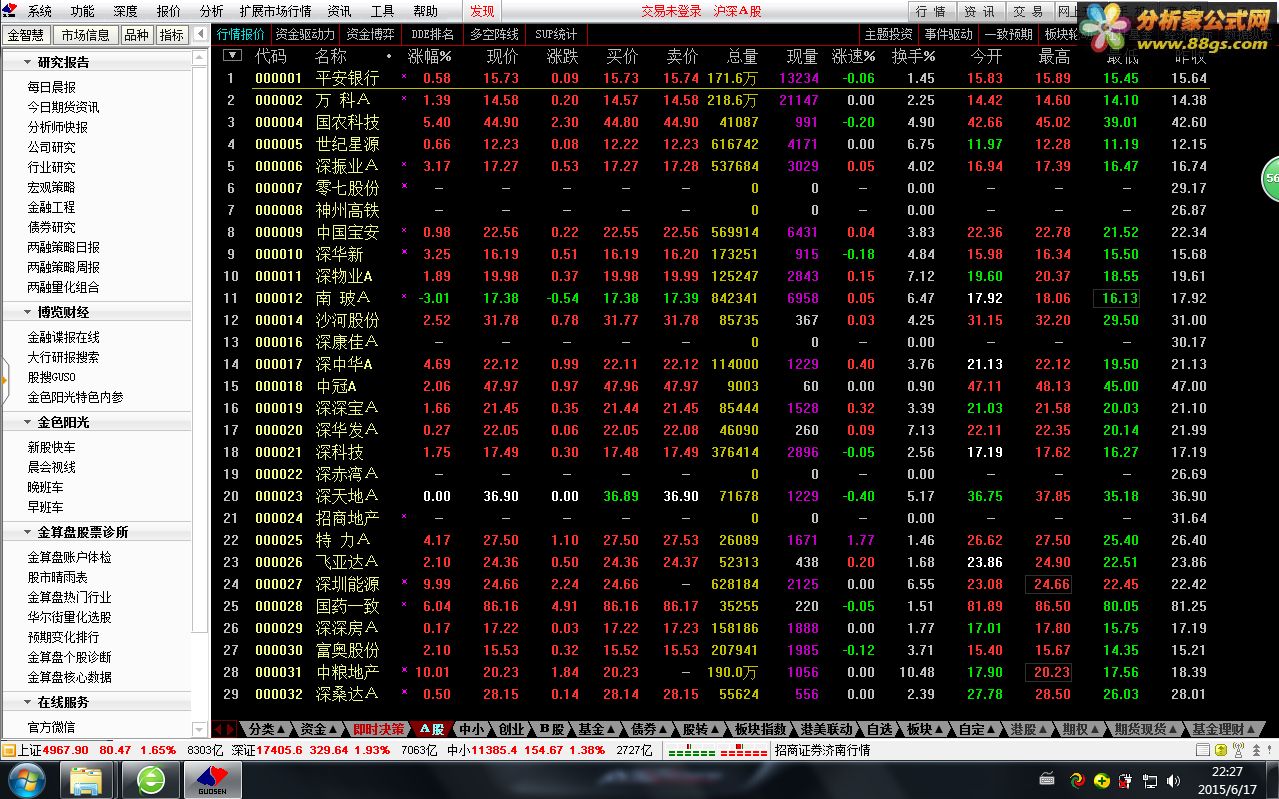Click the Windows Start button
Image resolution: width=1279 pixels, height=799 pixels.
click(25, 779)
